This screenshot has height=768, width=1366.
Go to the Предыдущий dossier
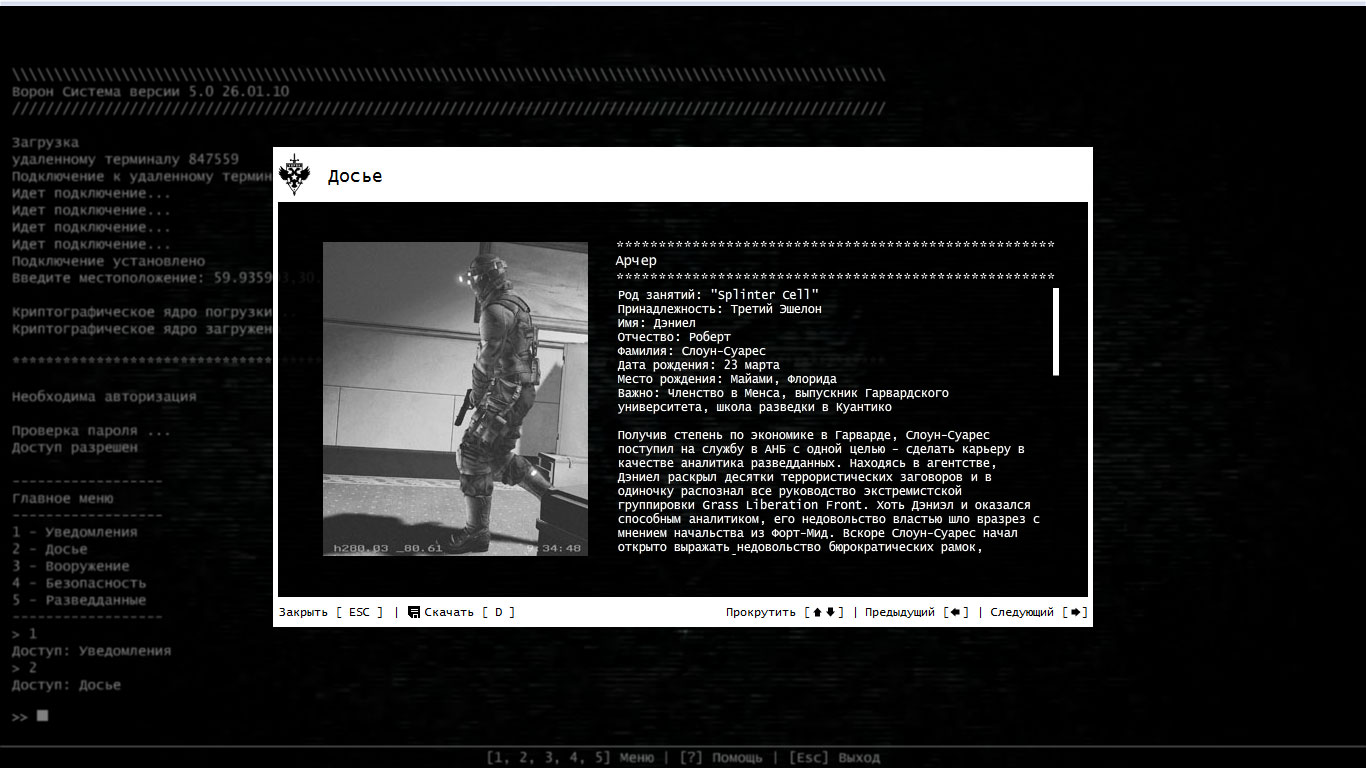pos(917,612)
